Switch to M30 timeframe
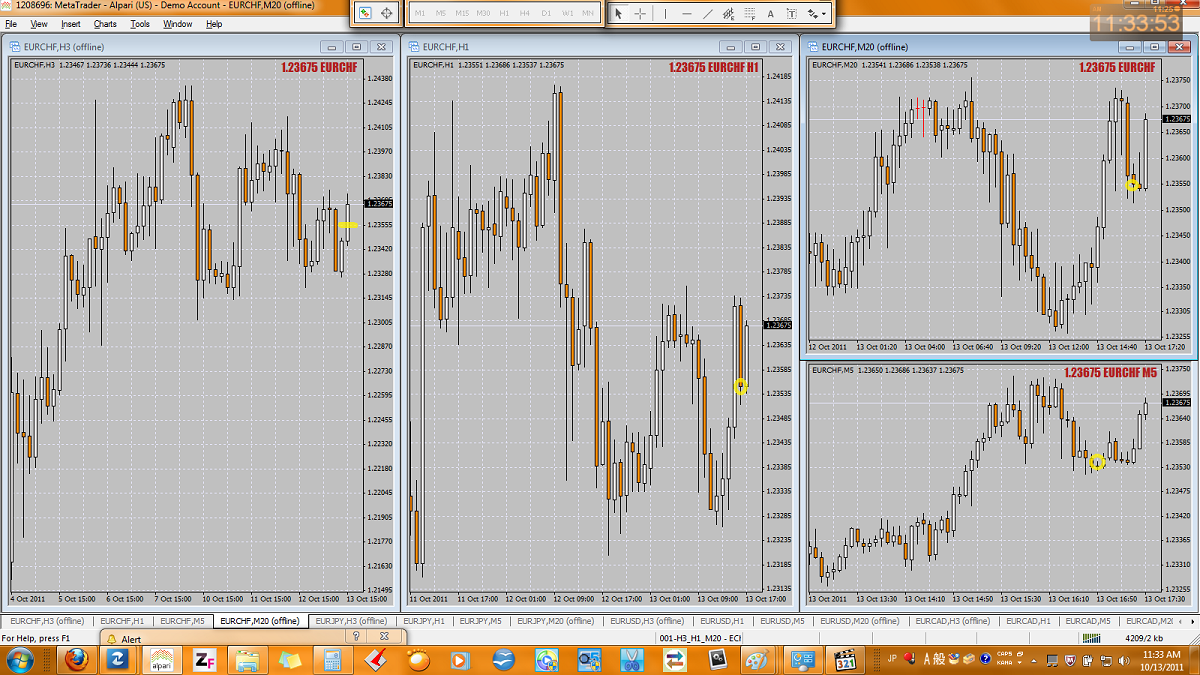The width and height of the screenshot is (1200, 675). pyautogui.click(x=483, y=13)
